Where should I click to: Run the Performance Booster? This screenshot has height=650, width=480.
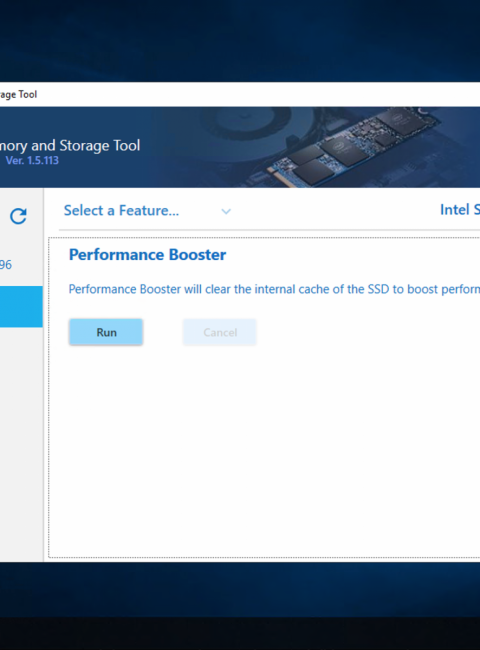(x=106, y=332)
